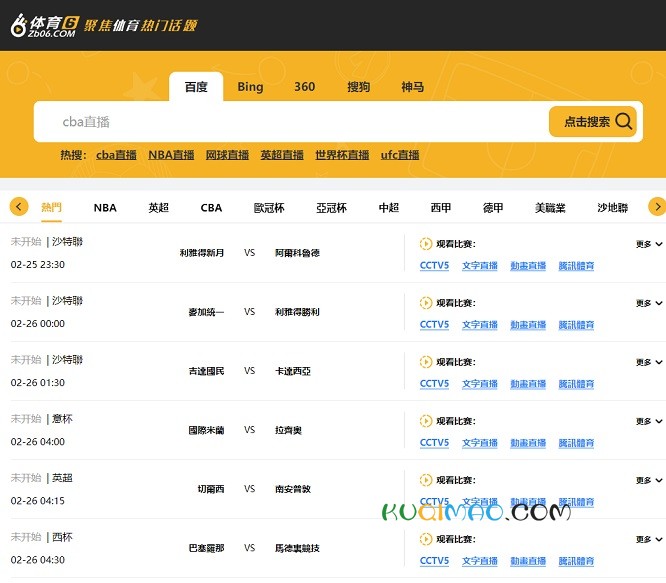Open 騰訊體育 for 国际米兰 match

576,442
